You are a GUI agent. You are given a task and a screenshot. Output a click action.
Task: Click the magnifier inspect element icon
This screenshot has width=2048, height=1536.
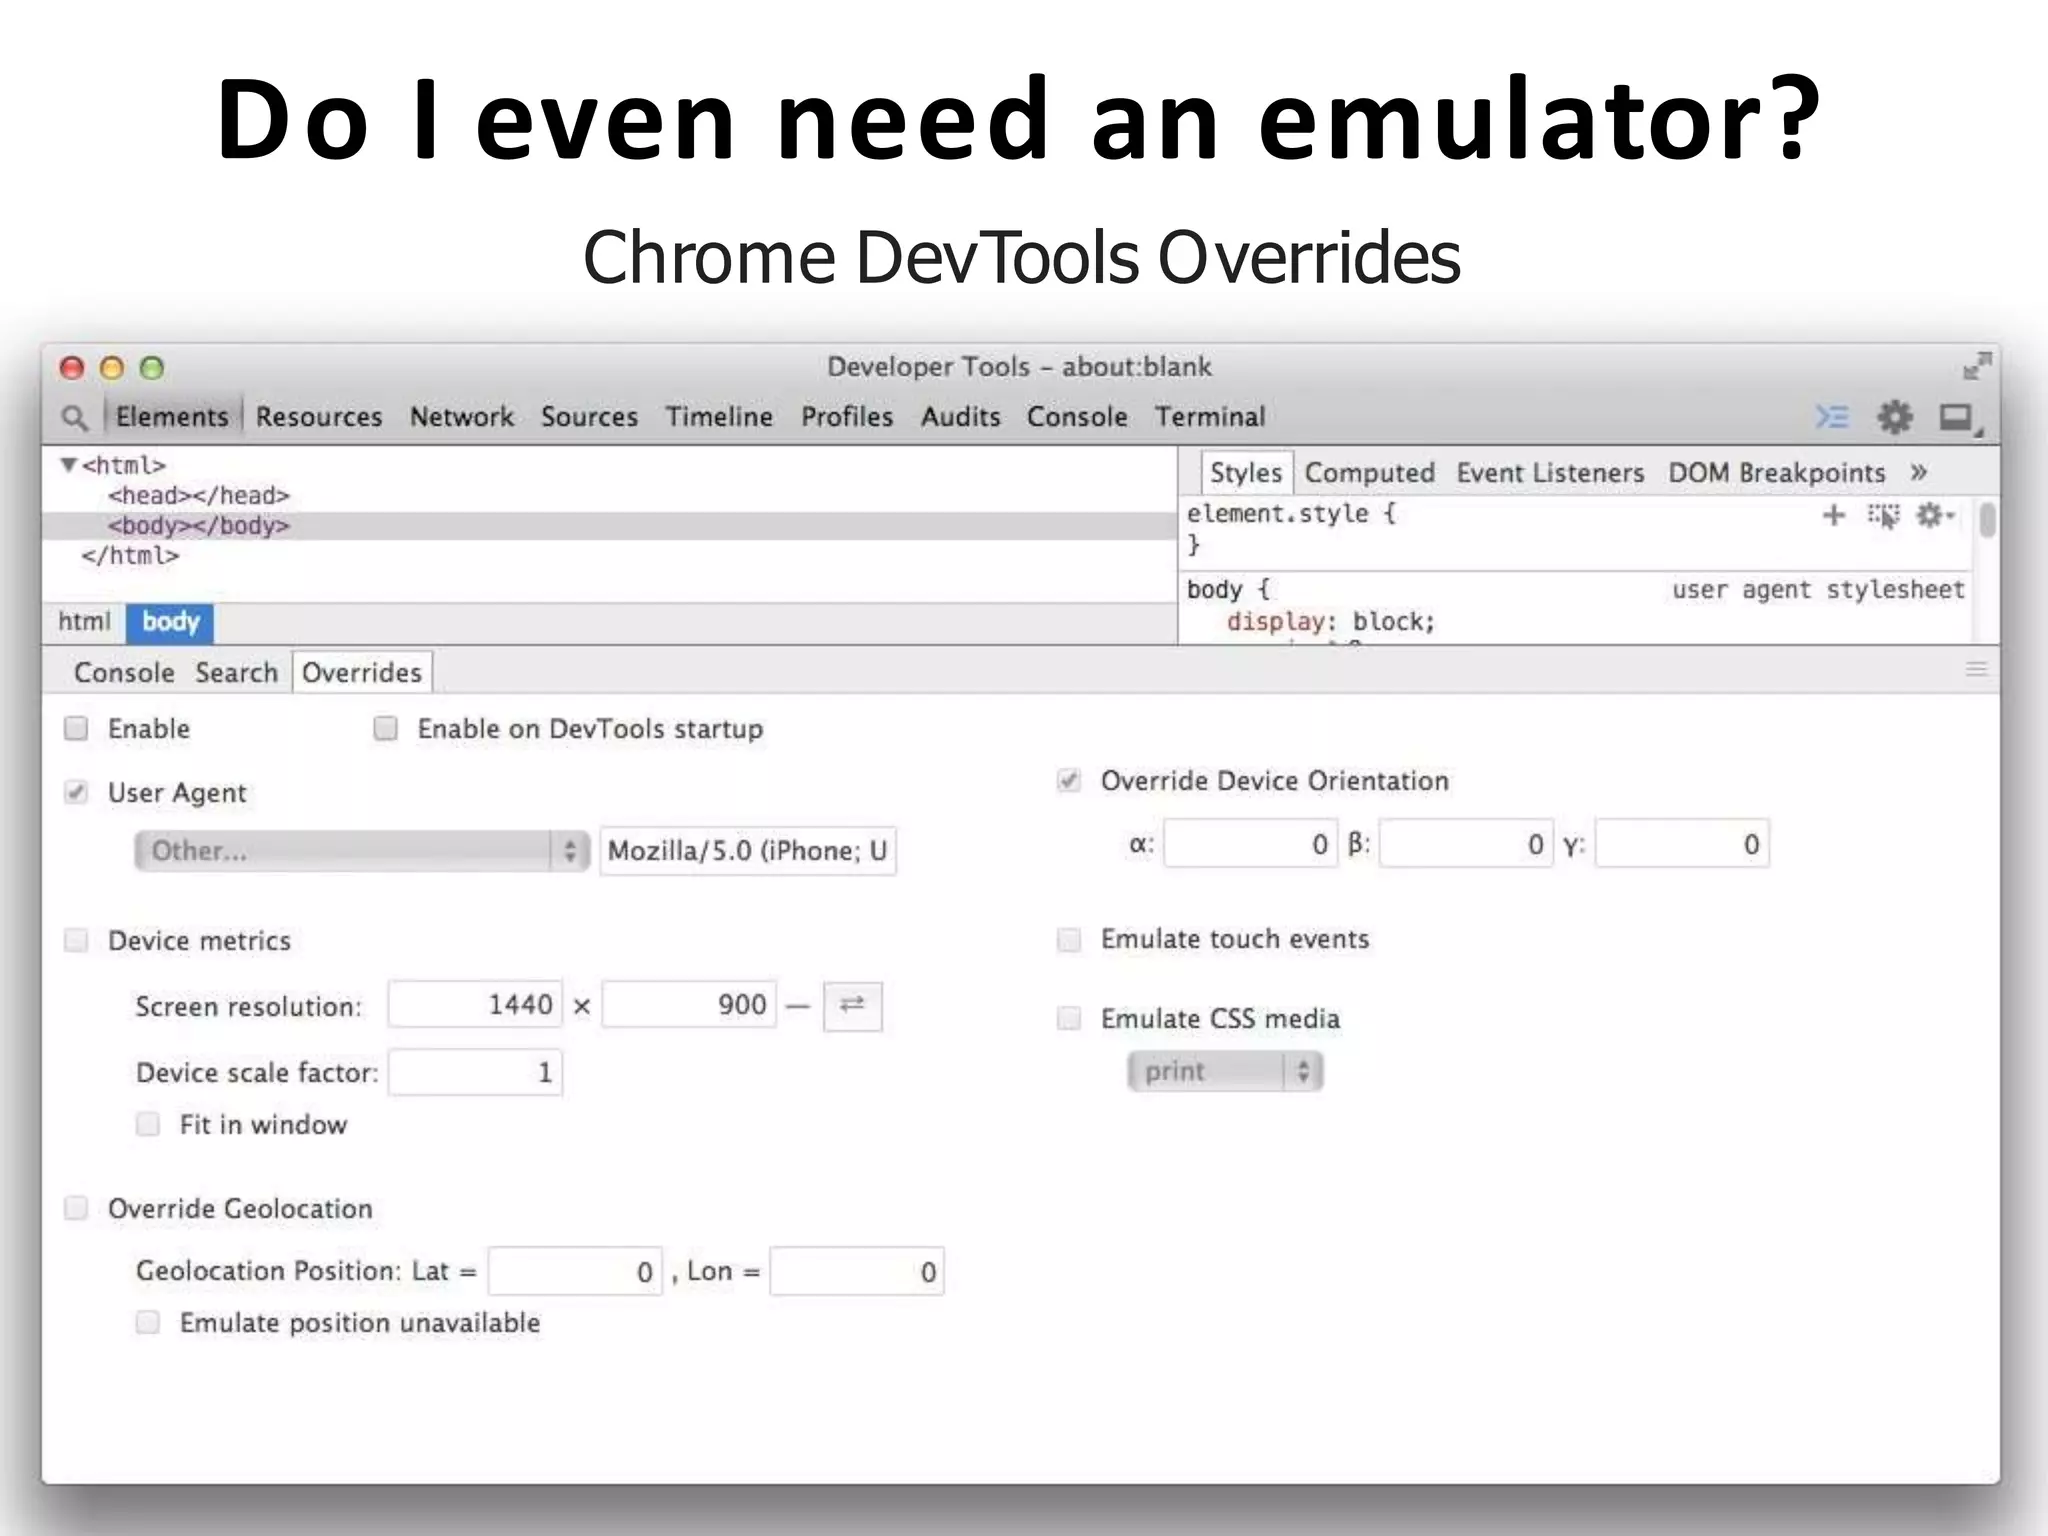[x=74, y=417]
